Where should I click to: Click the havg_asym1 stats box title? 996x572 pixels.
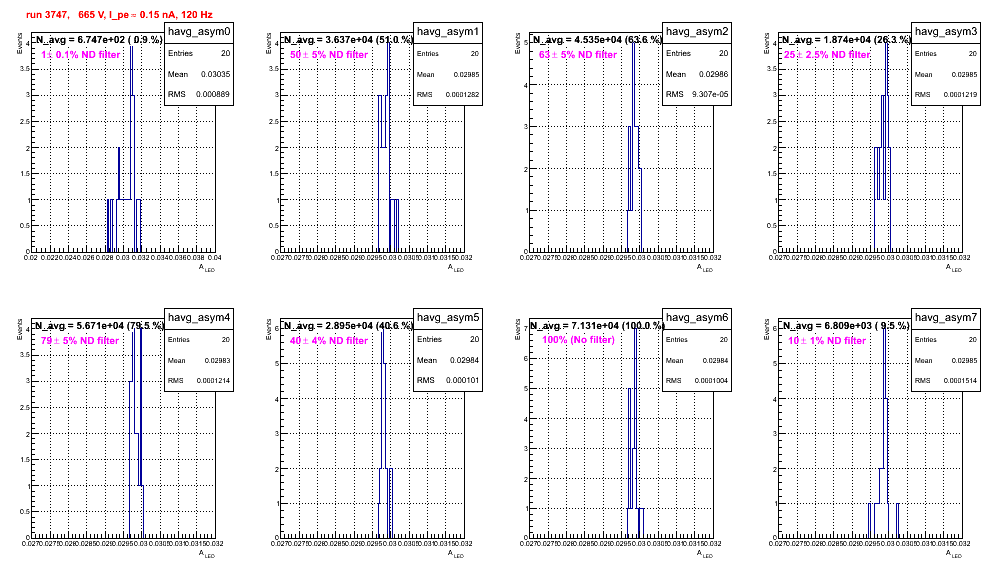448,31
